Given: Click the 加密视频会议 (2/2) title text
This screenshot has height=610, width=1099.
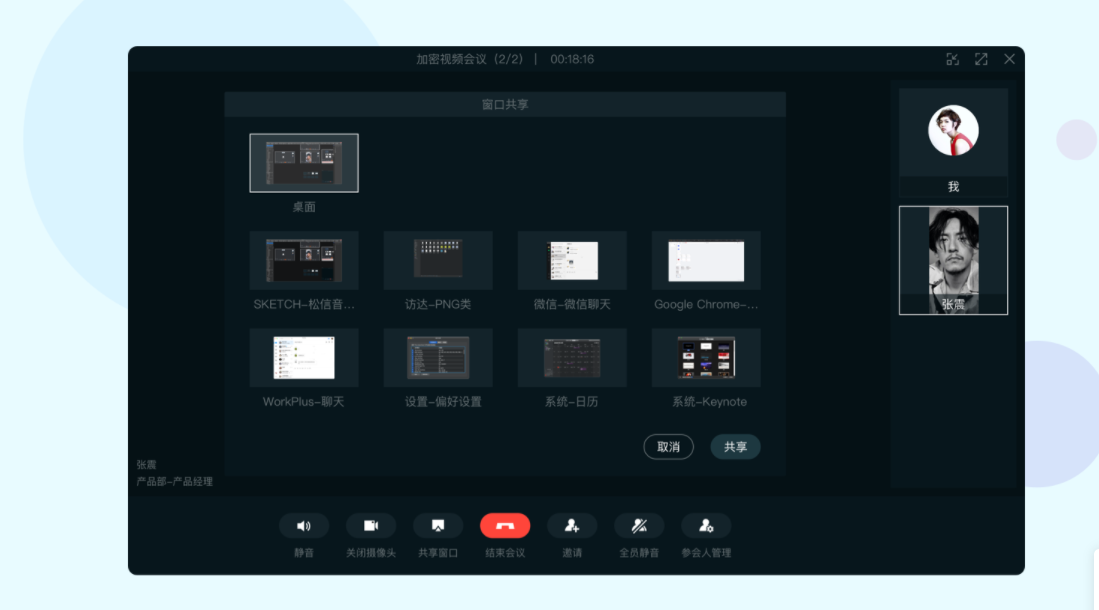Looking at the screenshot, I should click(x=470, y=60).
